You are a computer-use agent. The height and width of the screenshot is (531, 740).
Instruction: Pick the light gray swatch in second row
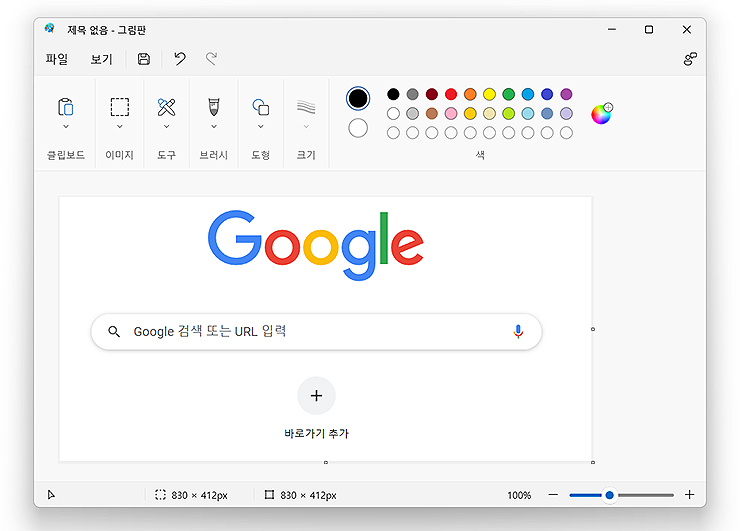(x=412, y=113)
